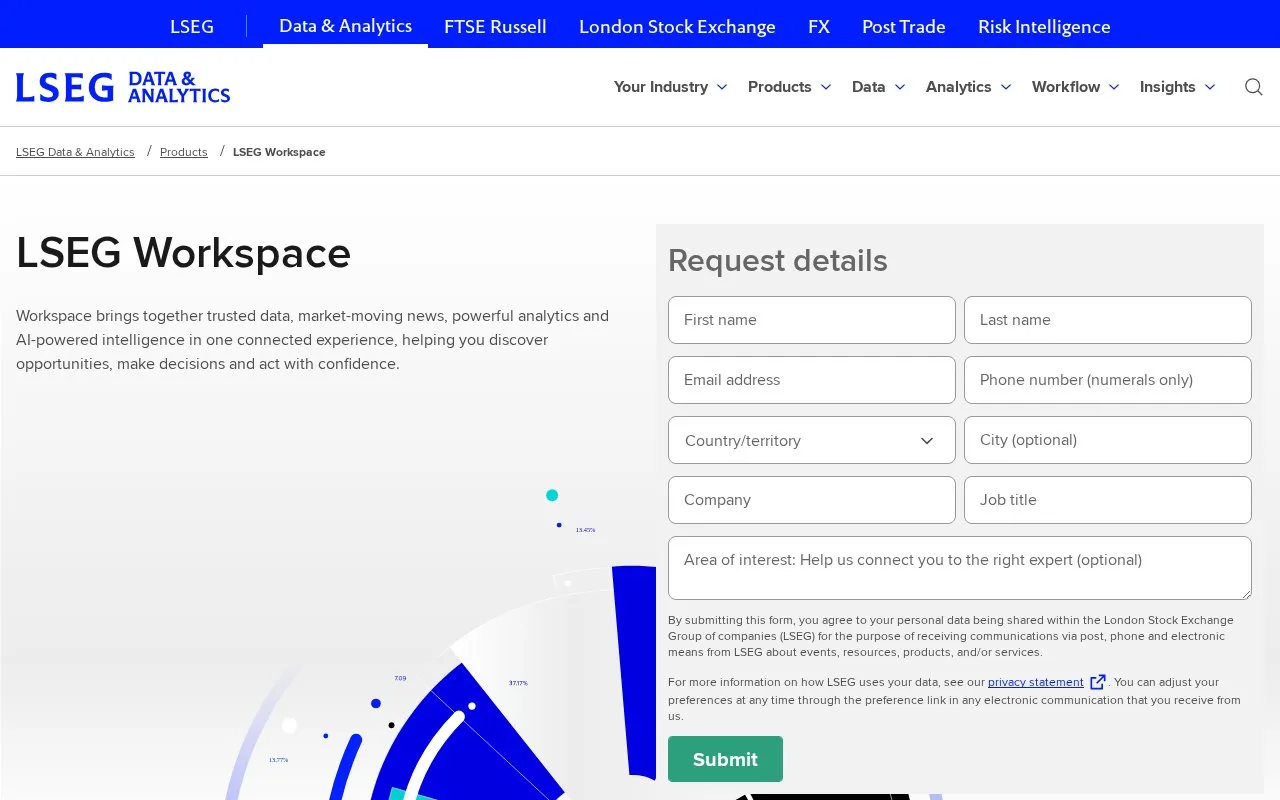Submit the request details form
This screenshot has height=800, width=1280.
[725, 759]
